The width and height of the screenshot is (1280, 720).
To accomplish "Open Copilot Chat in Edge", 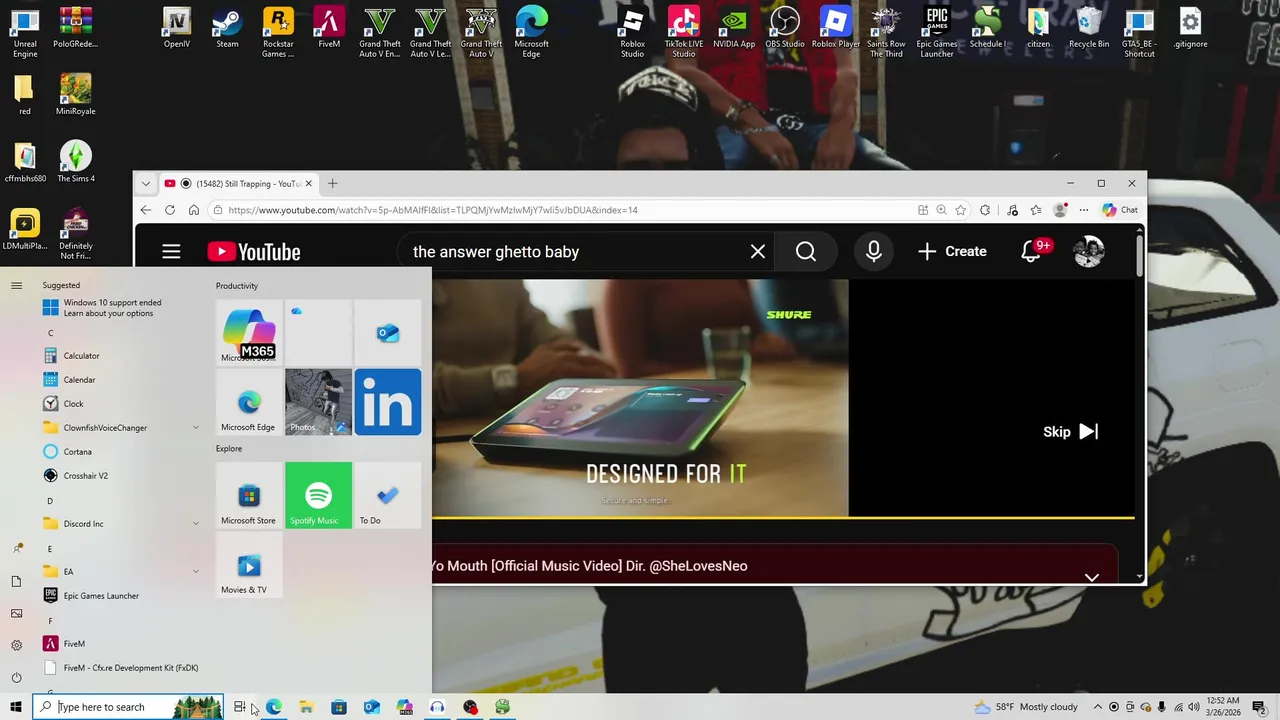I will click(x=1120, y=210).
